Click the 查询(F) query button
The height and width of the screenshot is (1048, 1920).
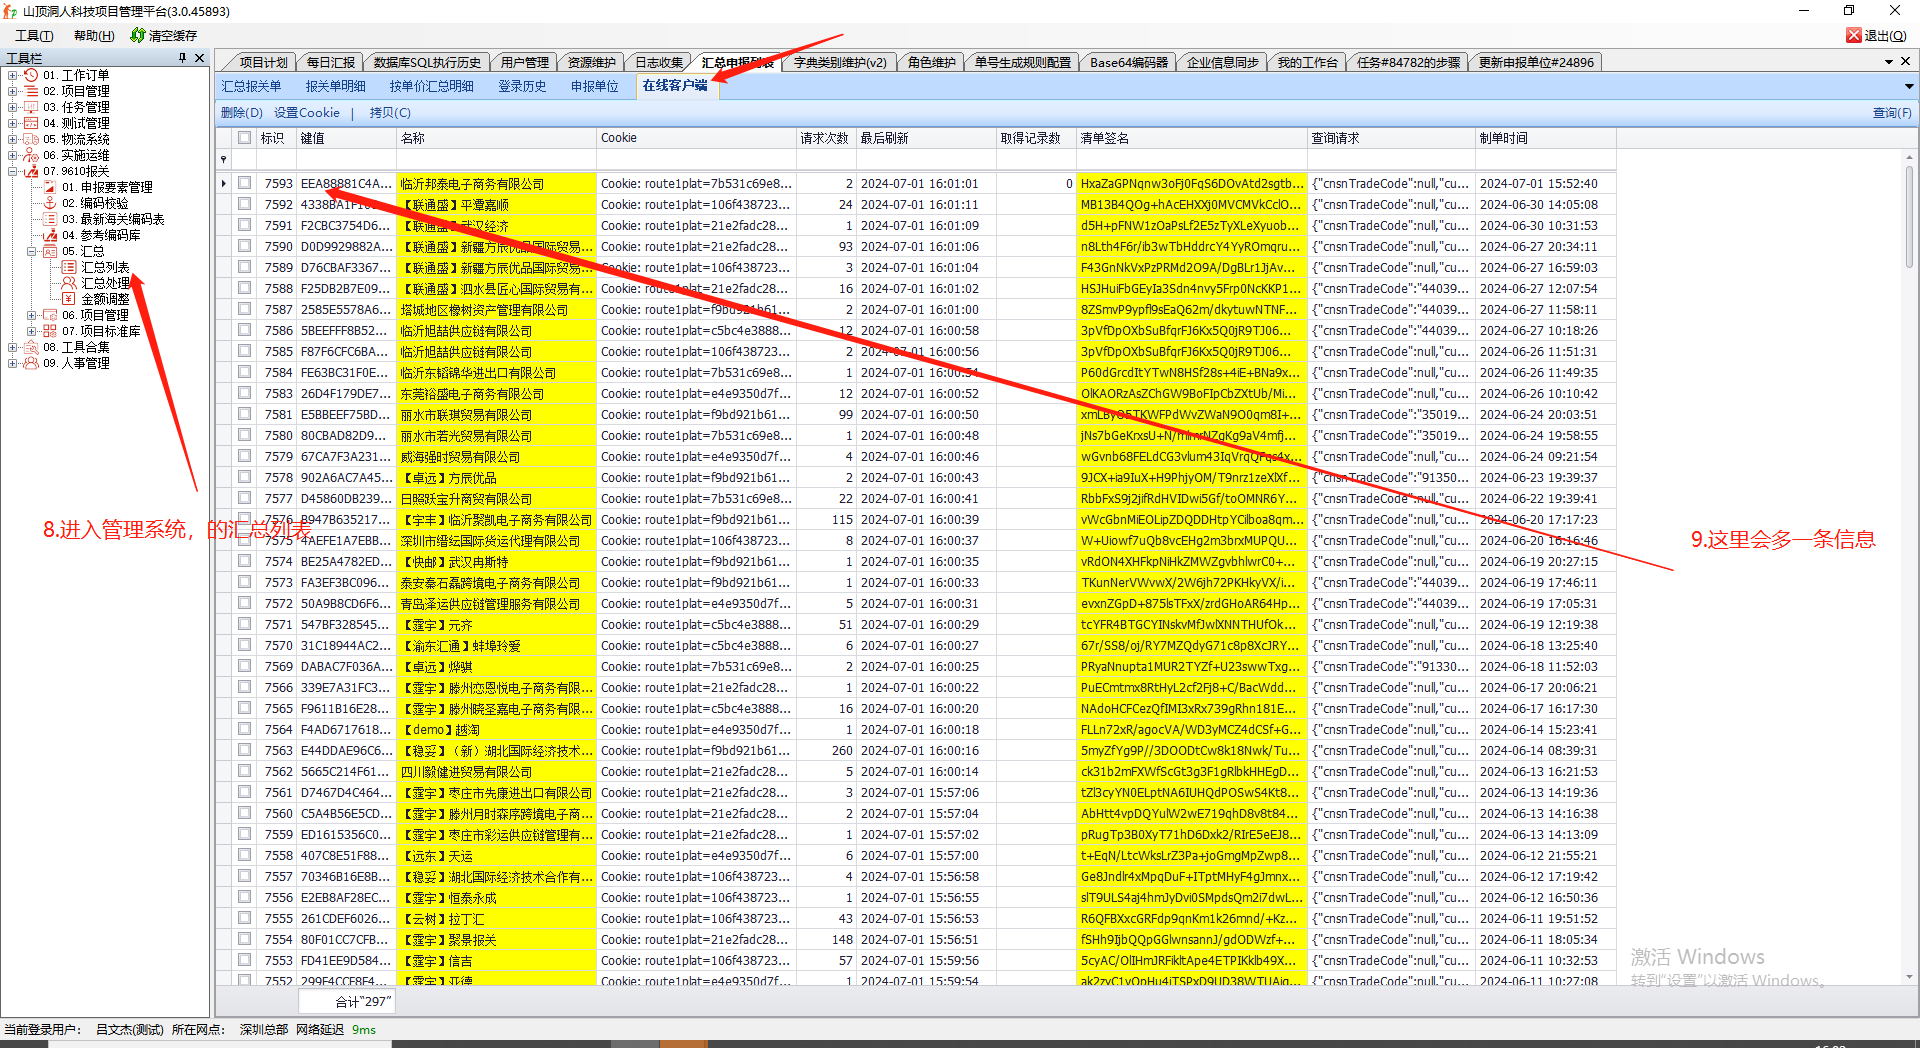[x=1891, y=113]
